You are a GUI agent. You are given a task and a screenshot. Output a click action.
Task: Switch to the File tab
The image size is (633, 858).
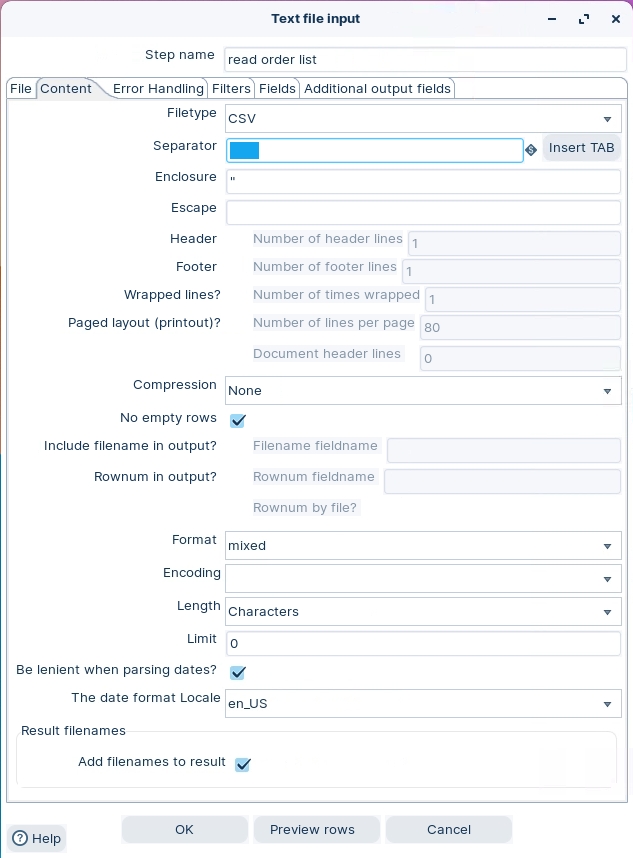tap(21, 89)
